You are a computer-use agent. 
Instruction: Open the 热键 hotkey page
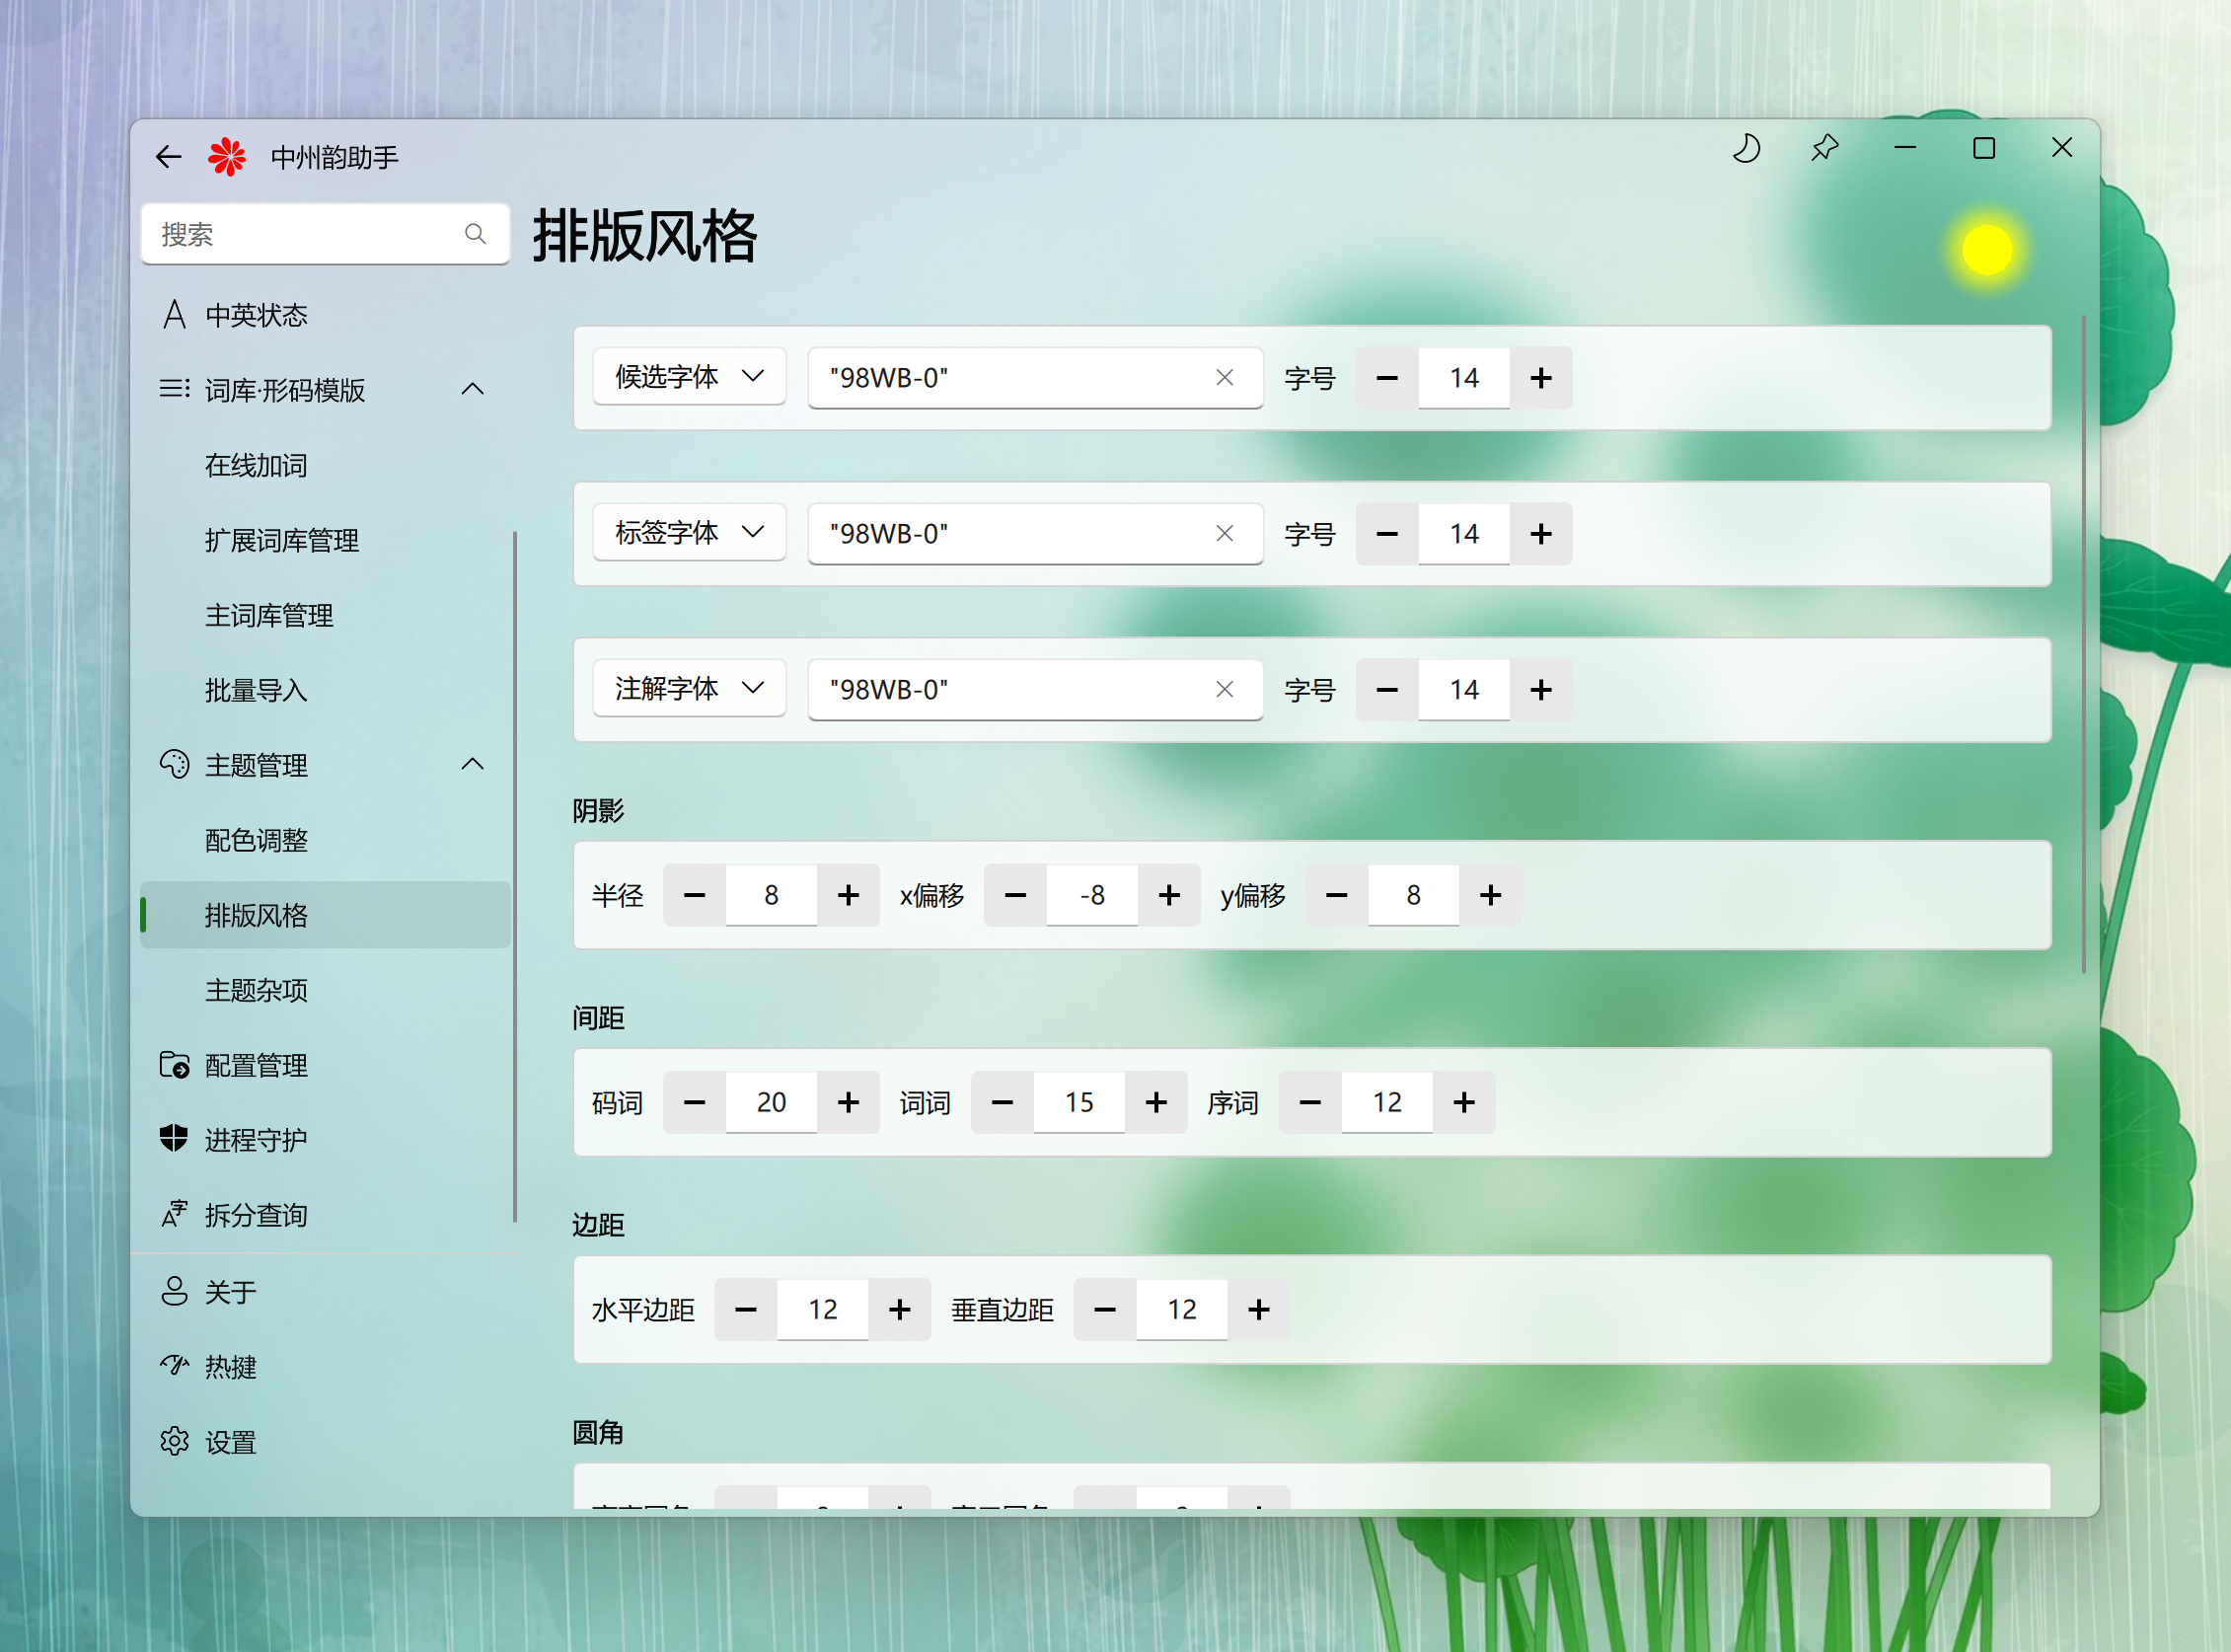coord(230,1367)
